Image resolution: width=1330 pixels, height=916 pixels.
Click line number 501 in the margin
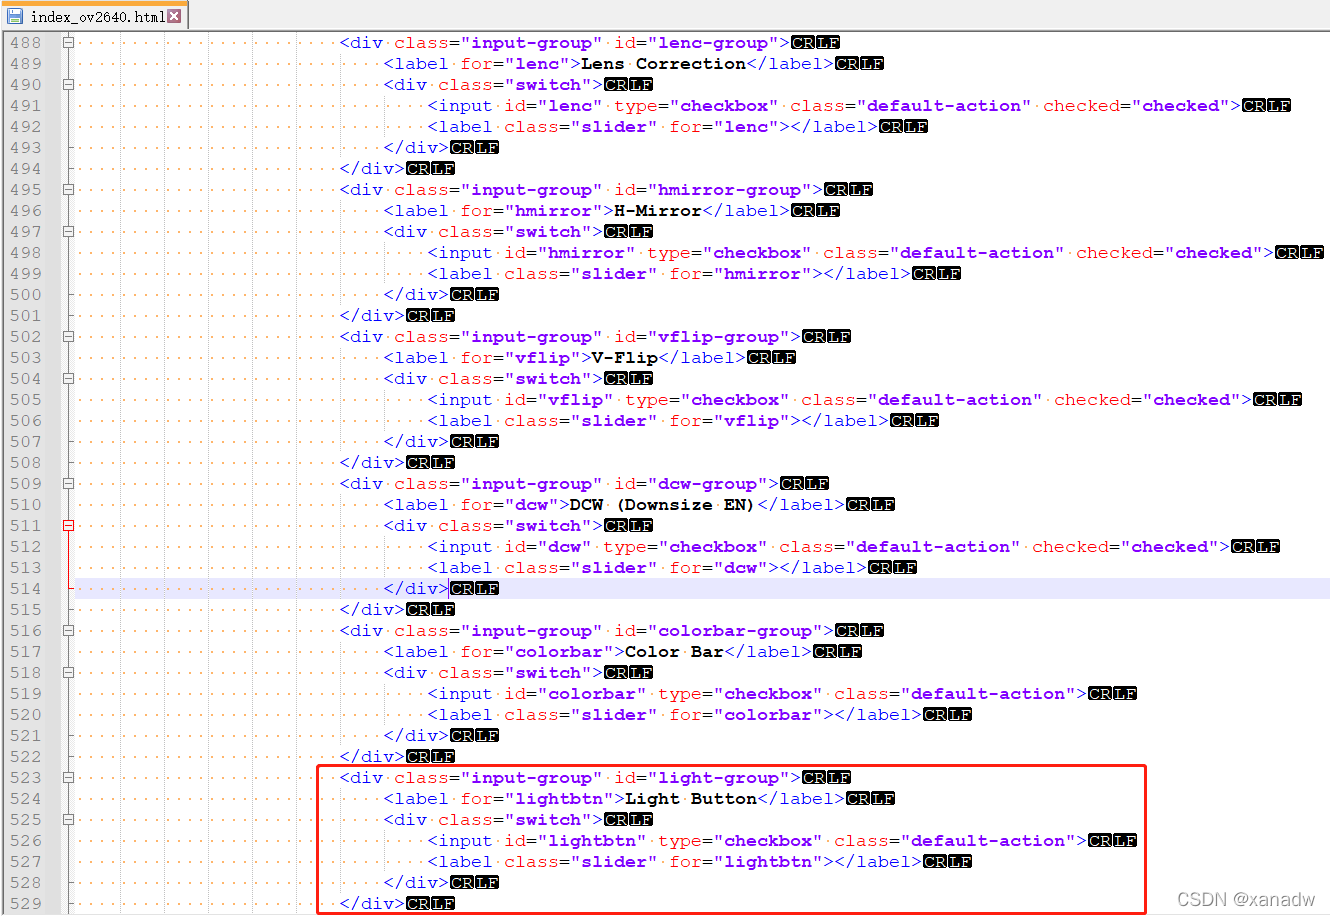[26, 316]
